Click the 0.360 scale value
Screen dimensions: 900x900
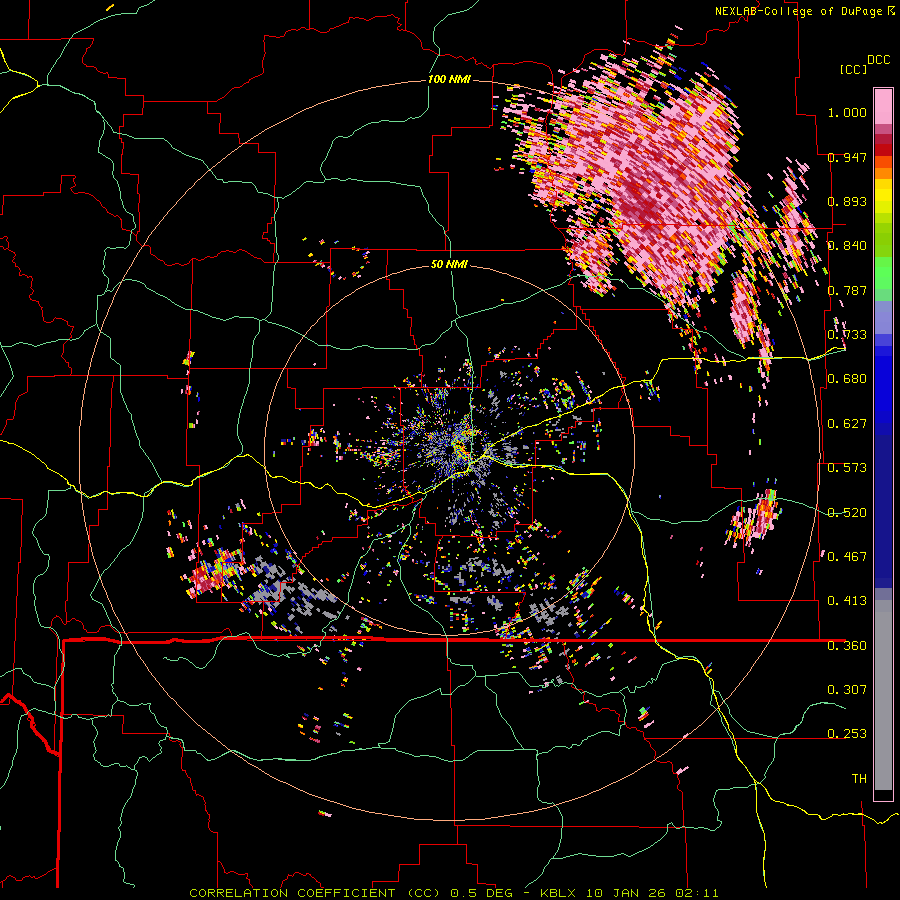click(847, 646)
